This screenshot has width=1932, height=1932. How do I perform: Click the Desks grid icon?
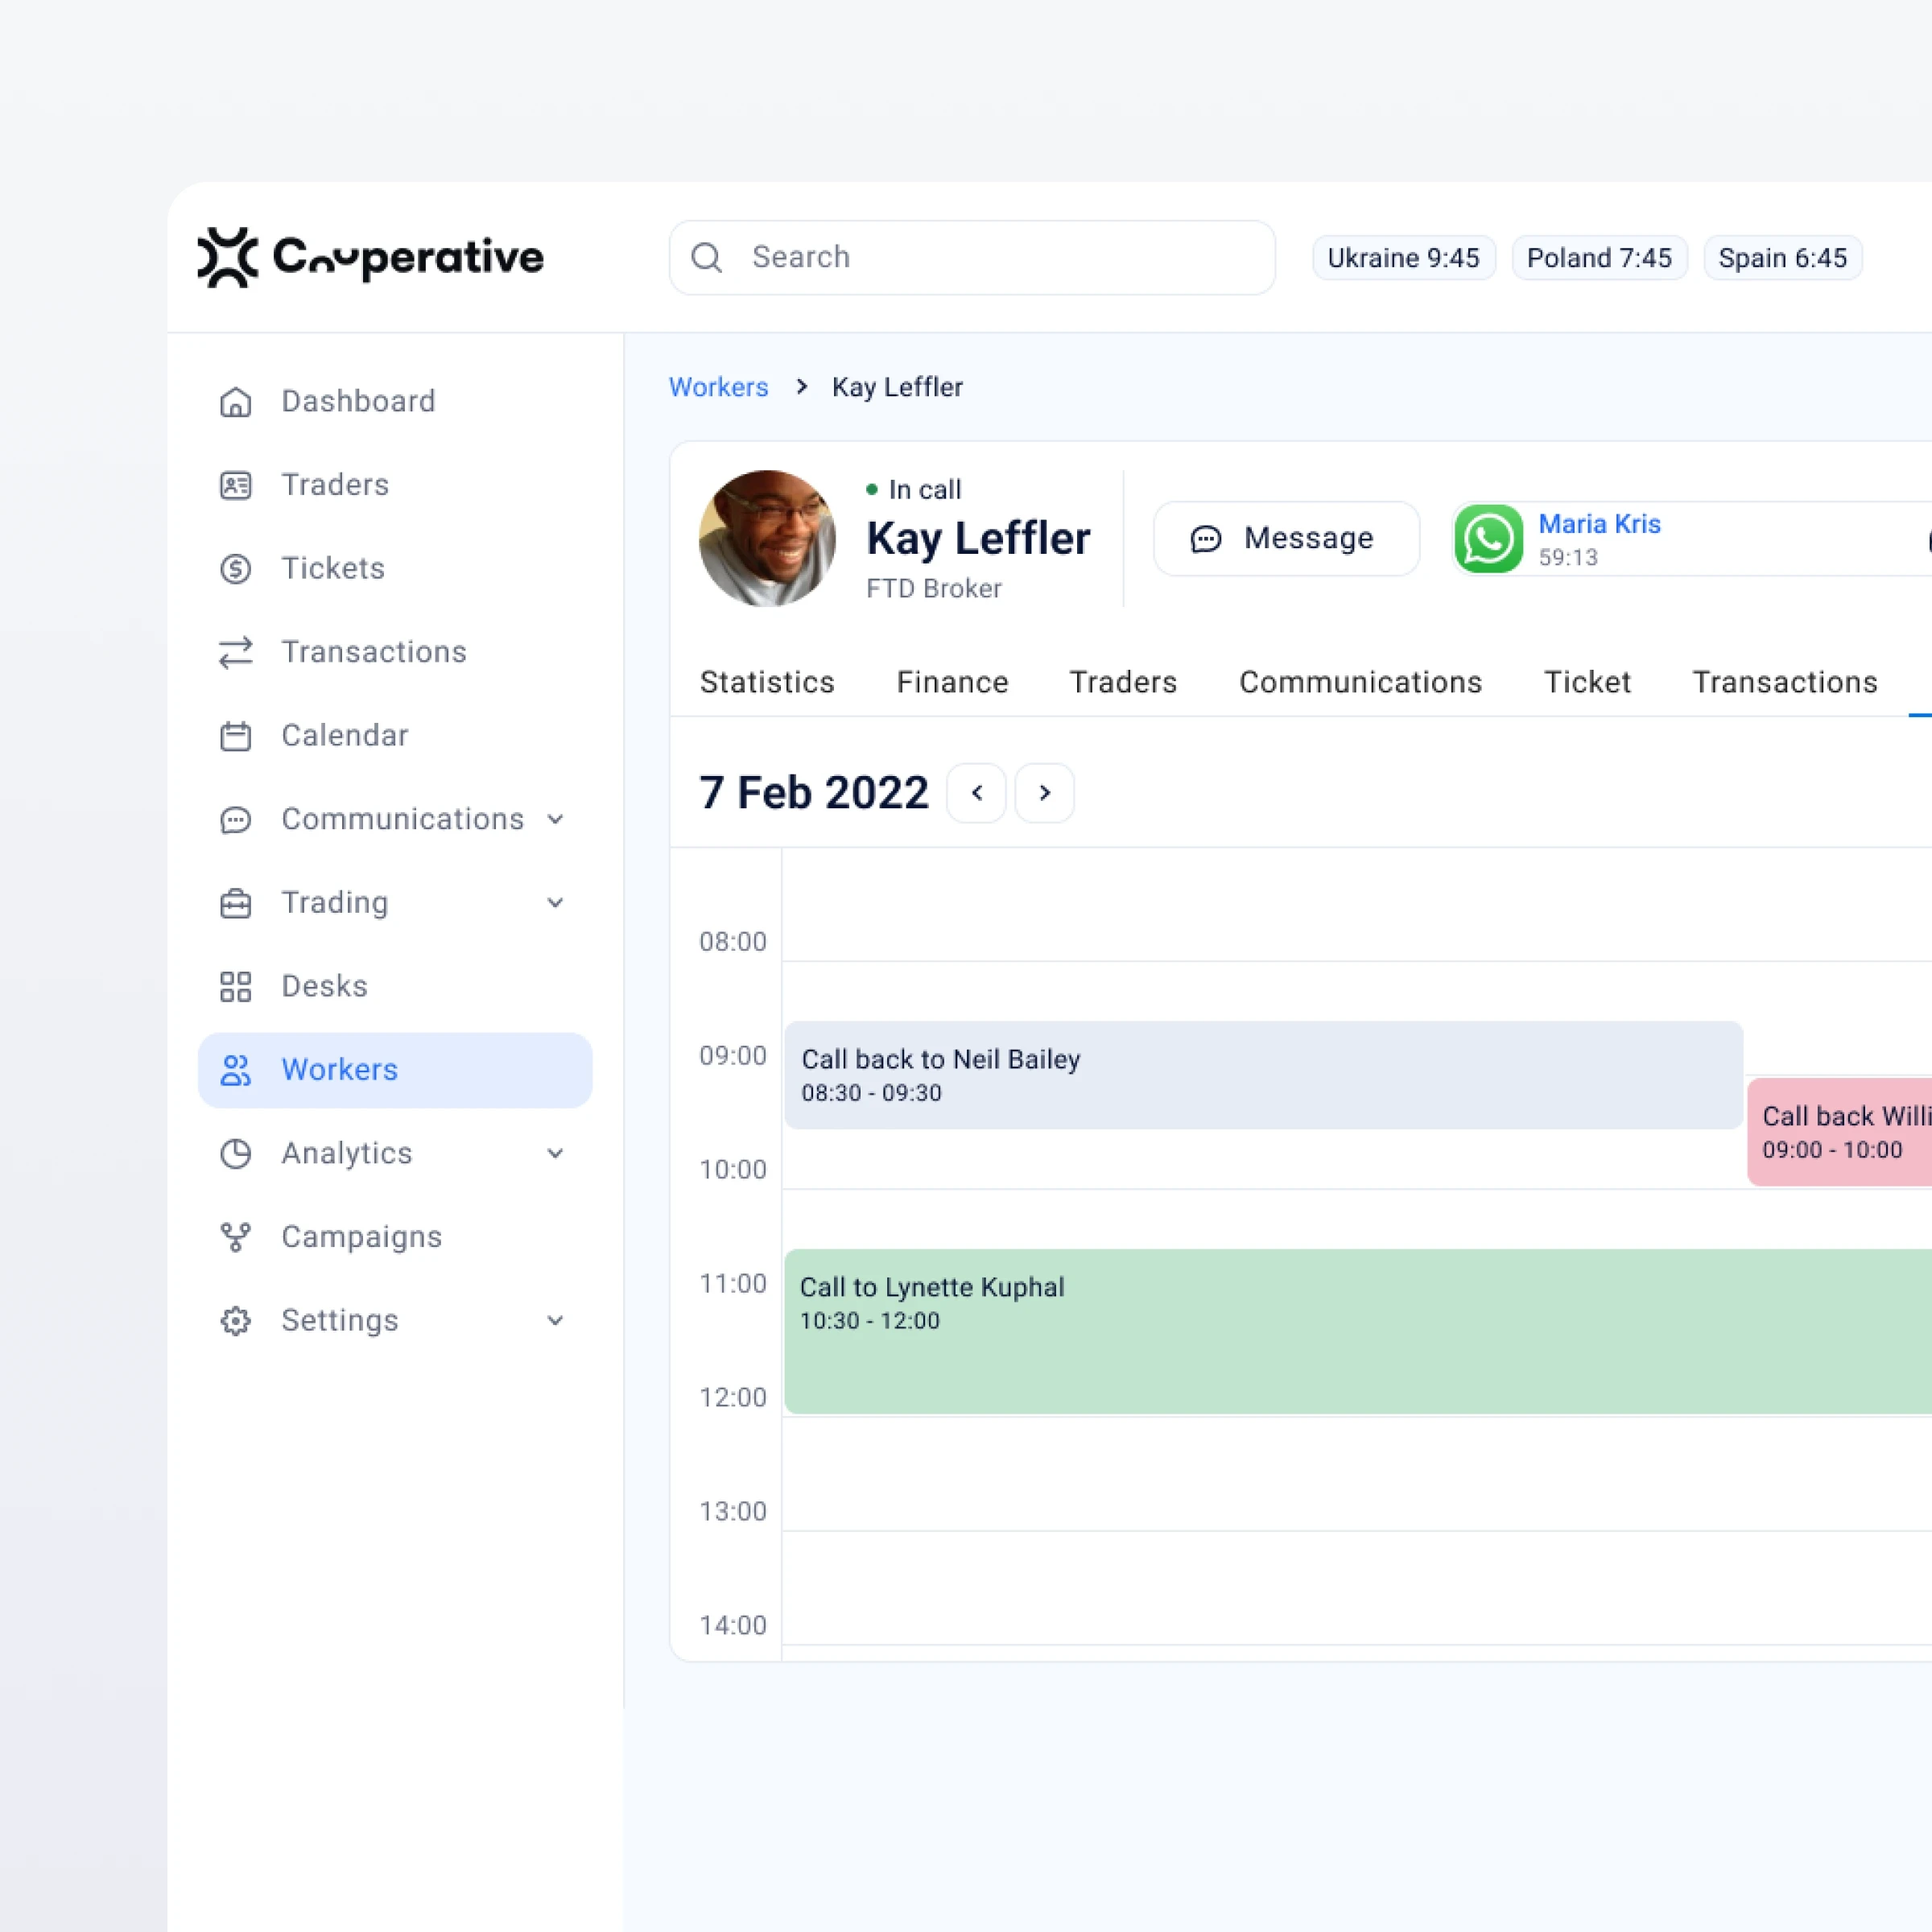click(x=235, y=986)
